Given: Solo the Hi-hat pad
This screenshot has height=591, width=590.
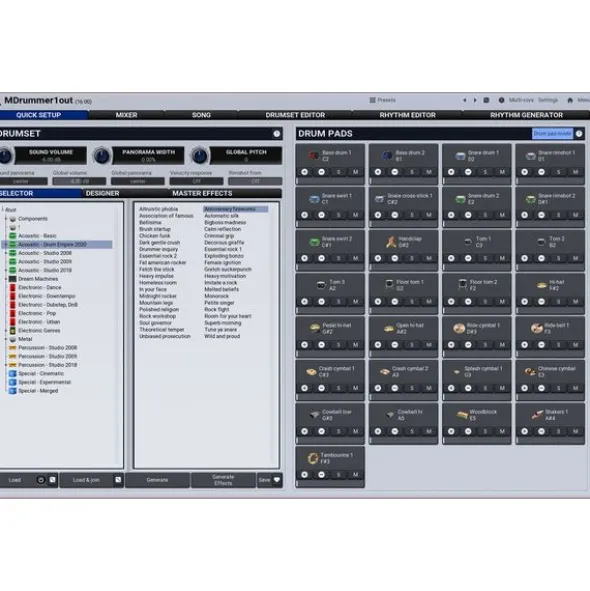Looking at the screenshot, I should click(x=559, y=302).
